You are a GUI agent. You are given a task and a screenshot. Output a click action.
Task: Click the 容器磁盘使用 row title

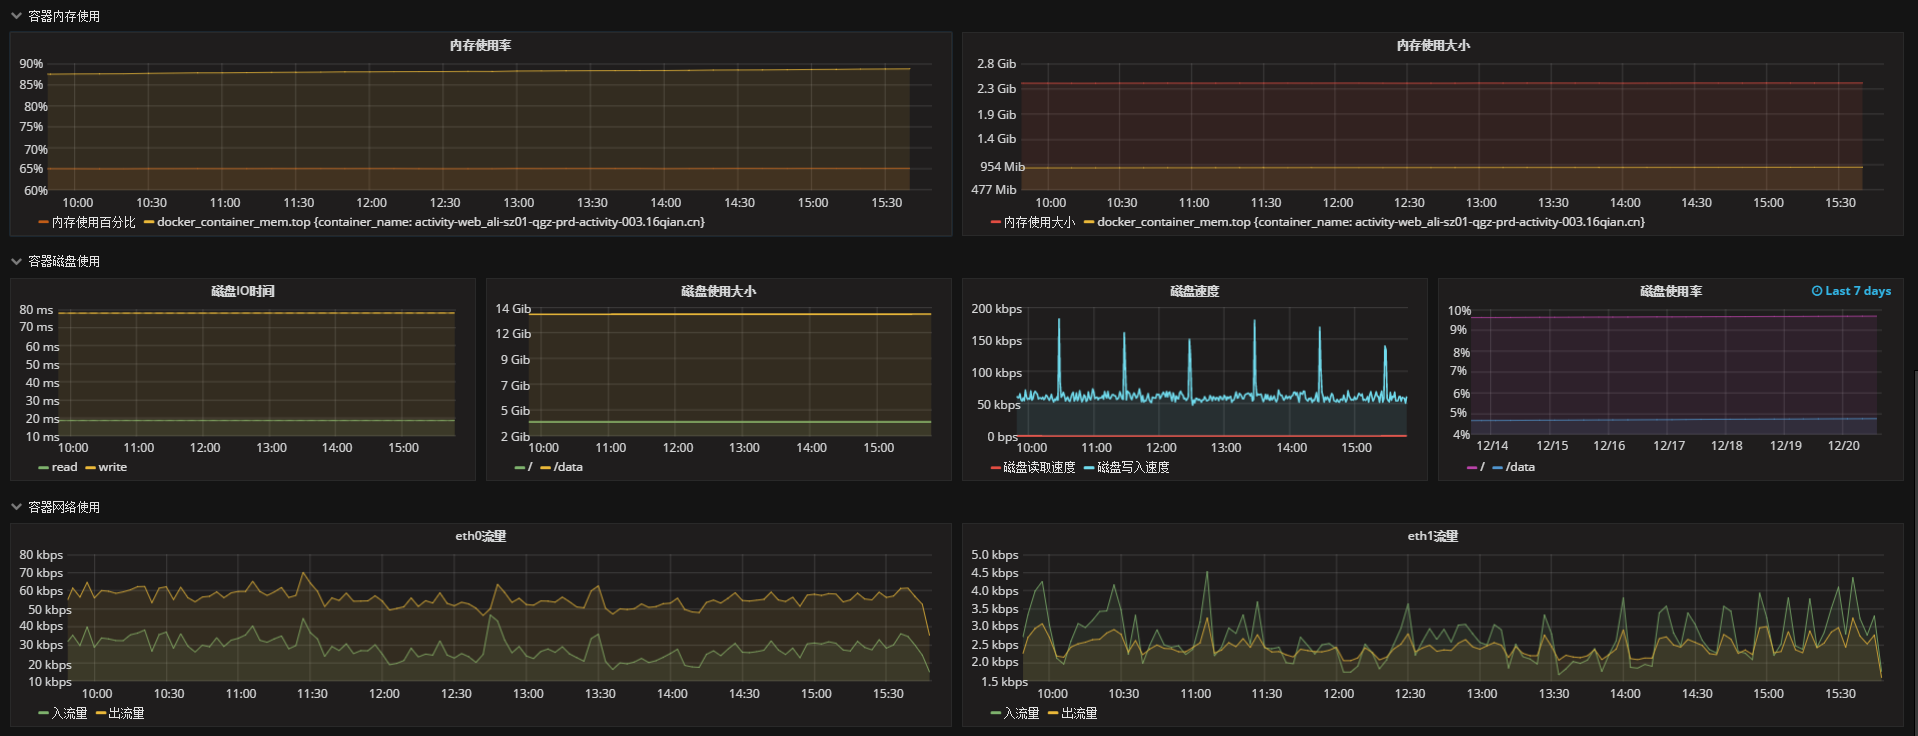(x=64, y=261)
